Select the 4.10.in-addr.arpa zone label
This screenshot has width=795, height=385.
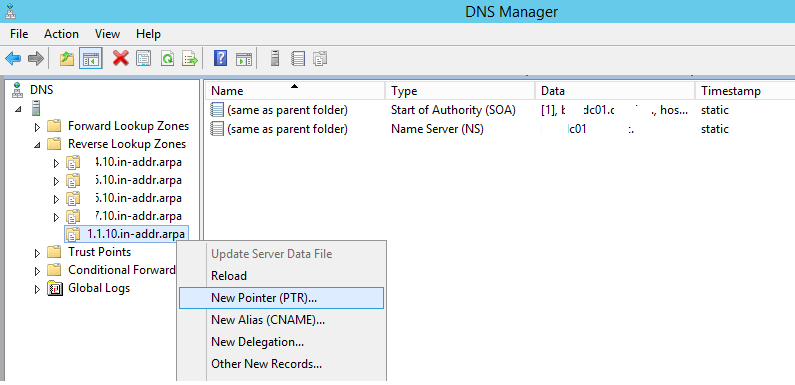(x=138, y=162)
